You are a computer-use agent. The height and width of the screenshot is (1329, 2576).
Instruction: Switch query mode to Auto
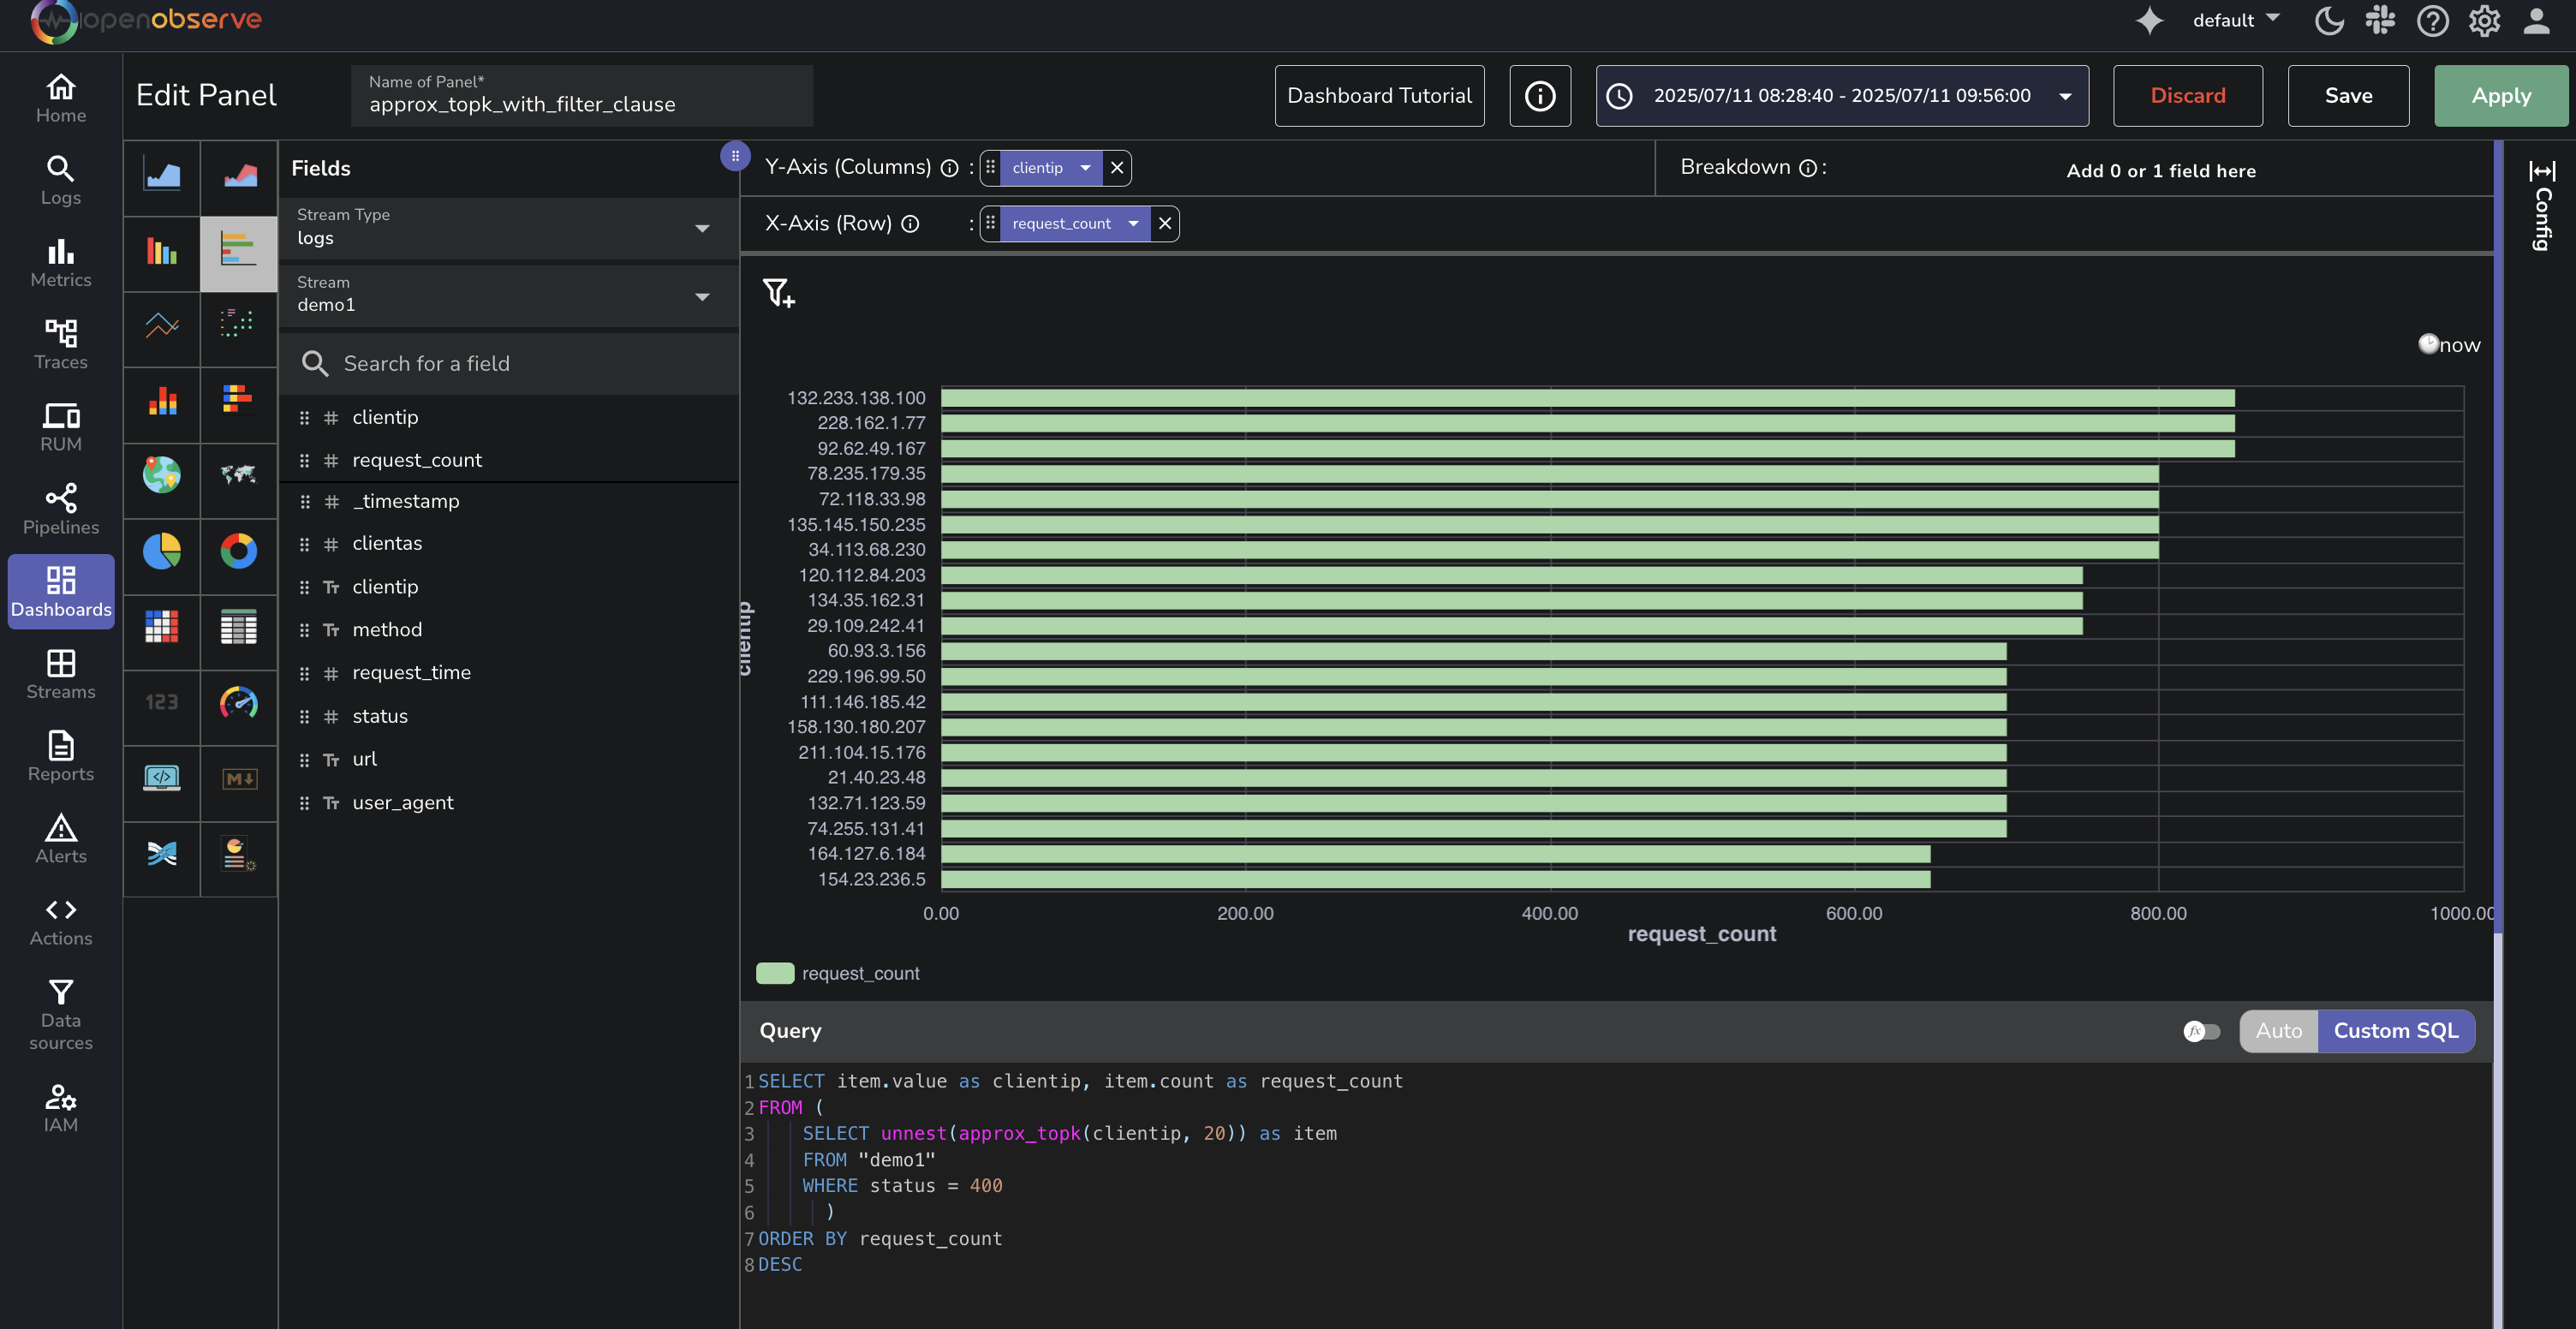2278,1031
